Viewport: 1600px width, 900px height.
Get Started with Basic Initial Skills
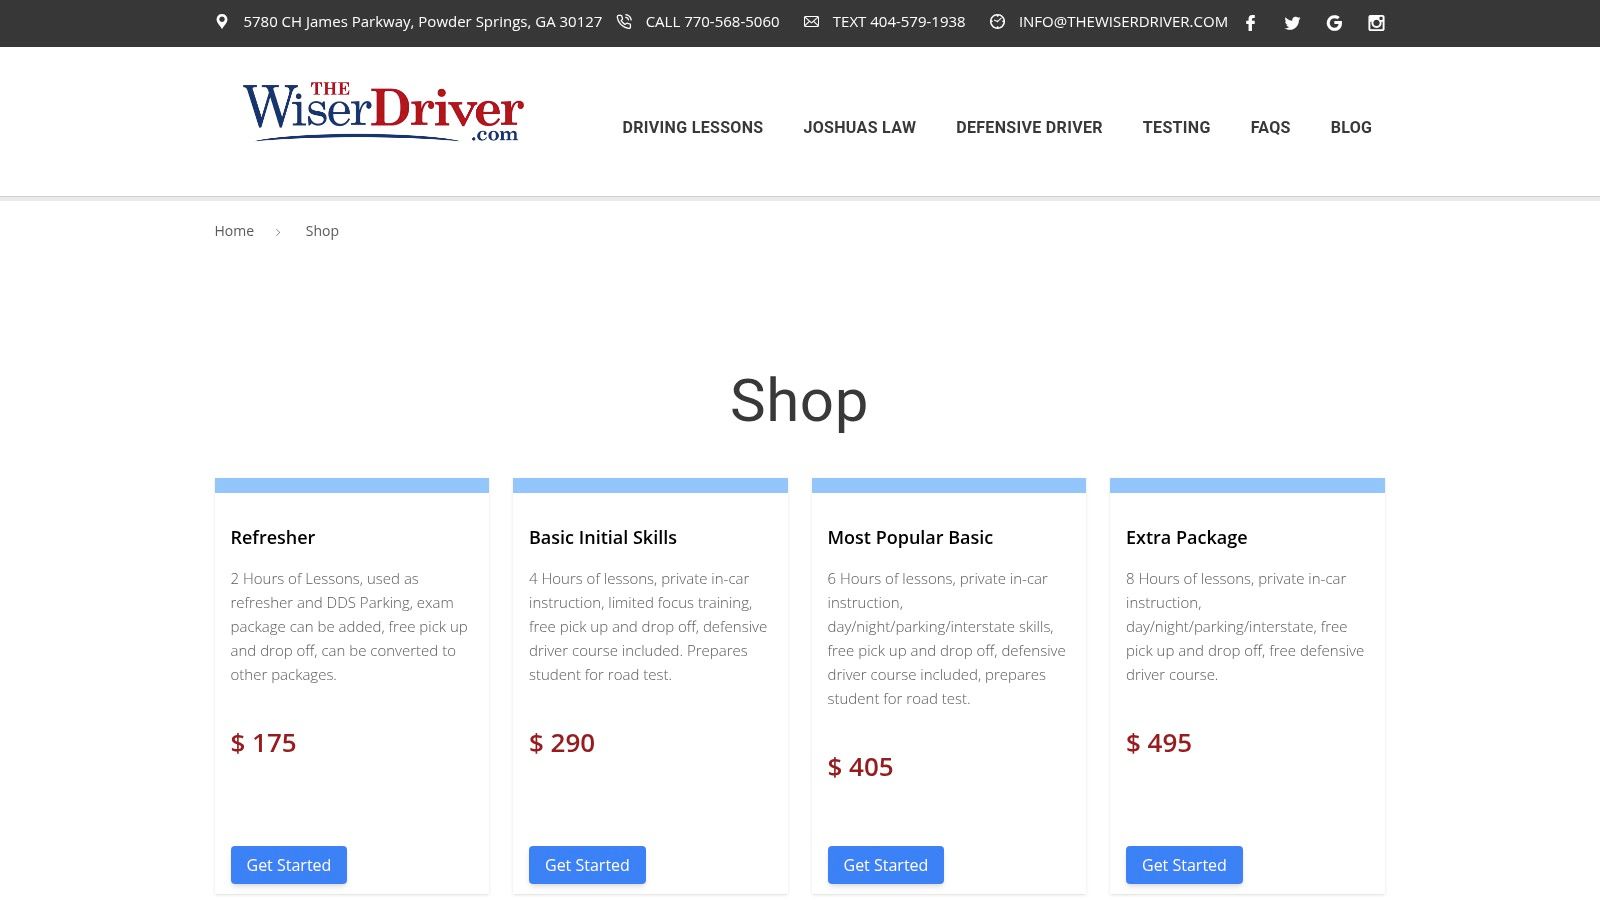(587, 865)
